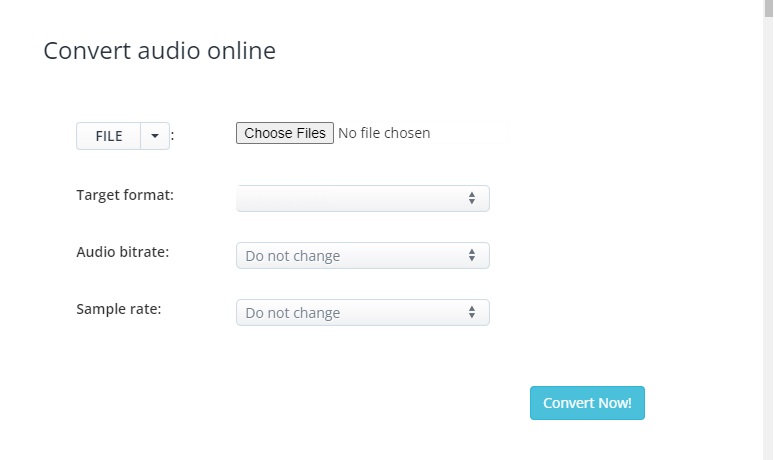Click the vertical scrollbar track
Viewport: 774px width, 460px height.
coord(767,250)
